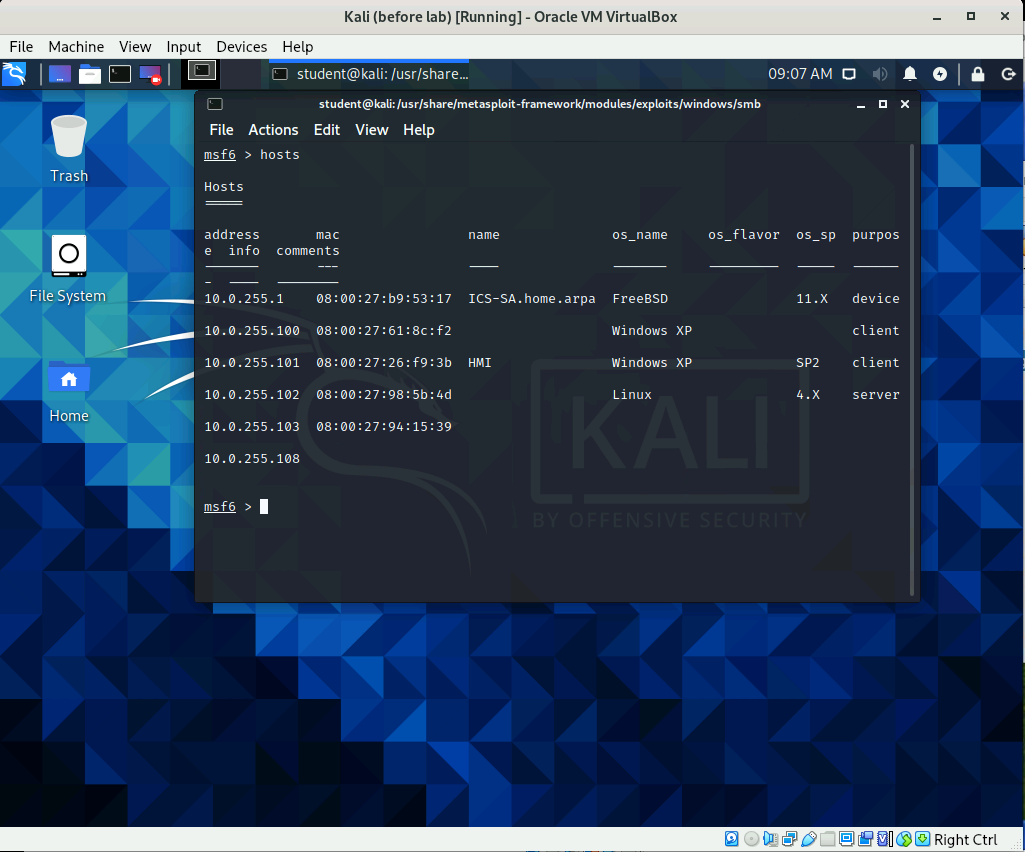The image size is (1025, 852).
Task: Click the log out panel icon
Action: pos(1009,74)
